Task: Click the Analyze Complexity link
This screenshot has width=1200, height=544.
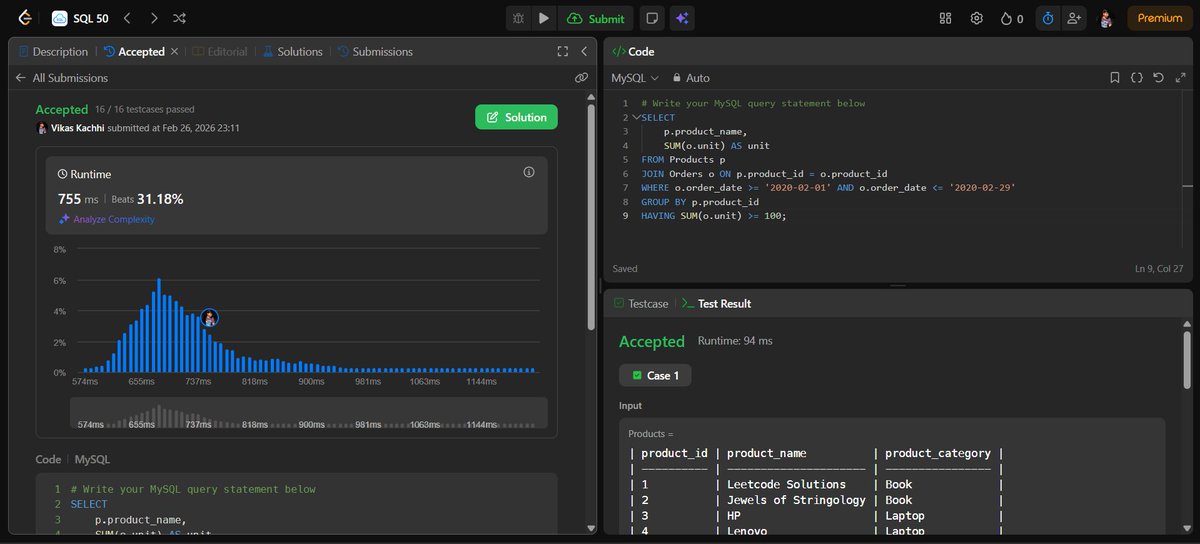Action: 107,219
